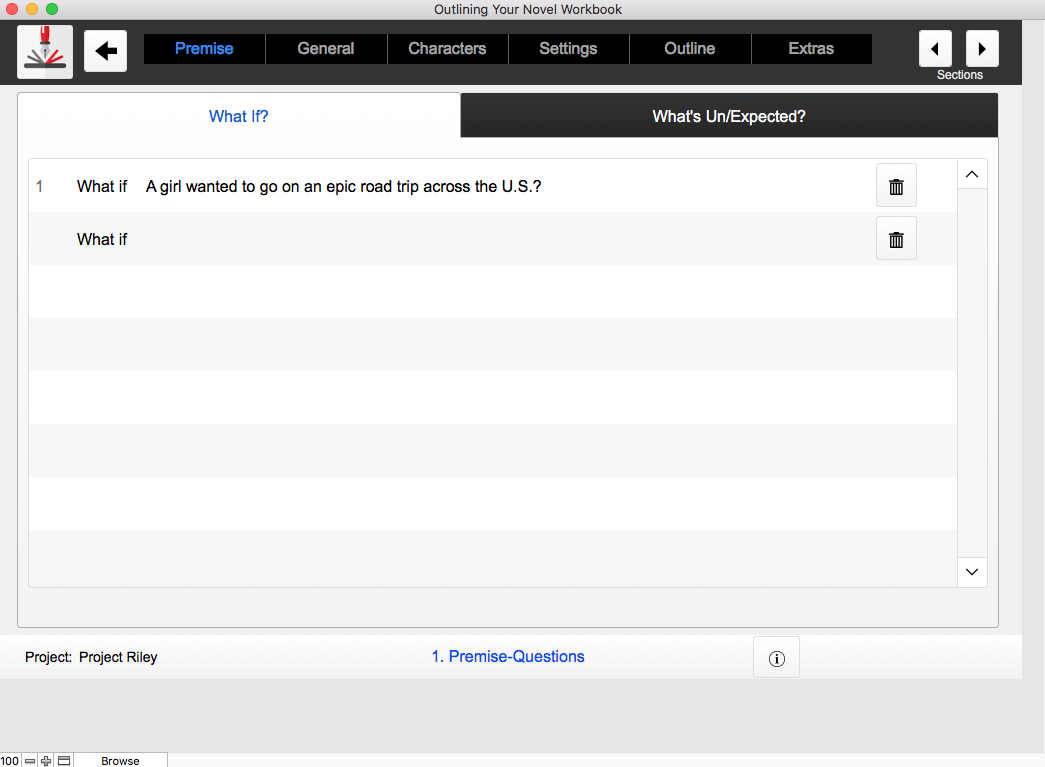The height and width of the screenshot is (767, 1045).
Task: Switch to the What If? tab
Action: point(239,116)
